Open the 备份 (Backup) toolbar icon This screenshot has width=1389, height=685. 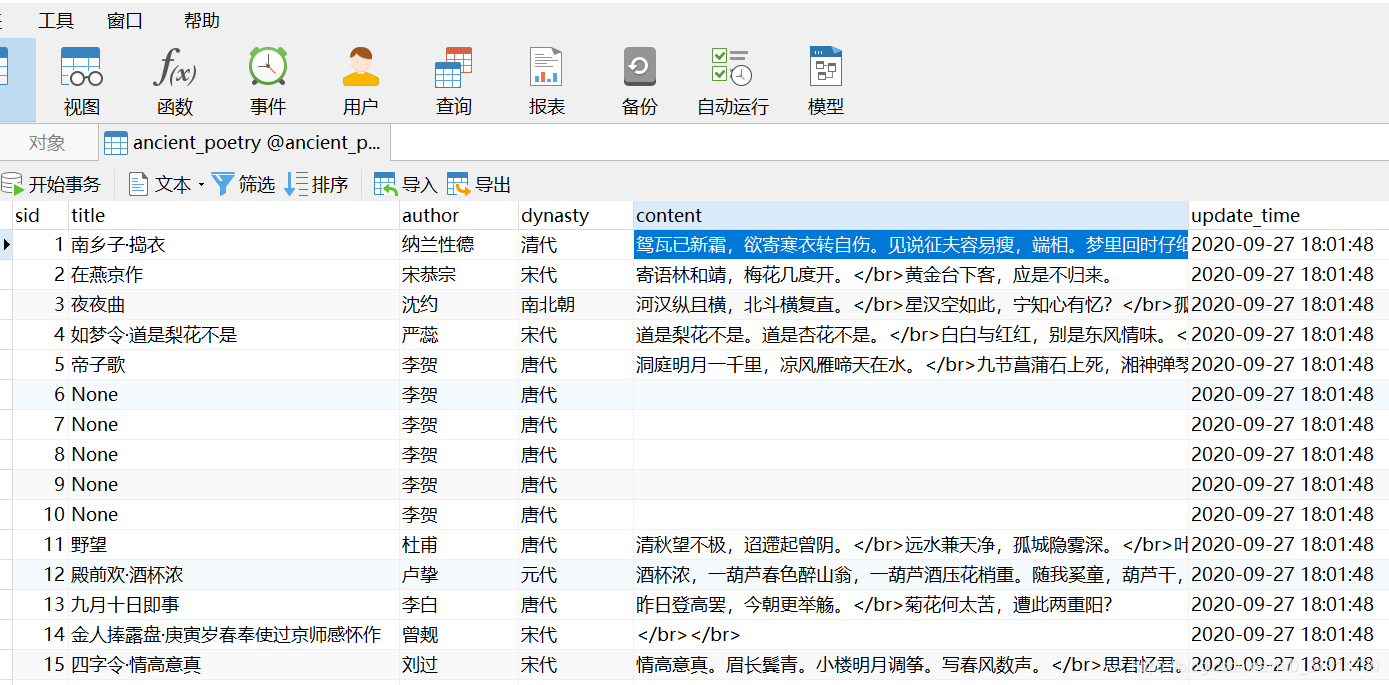pos(640,81)
